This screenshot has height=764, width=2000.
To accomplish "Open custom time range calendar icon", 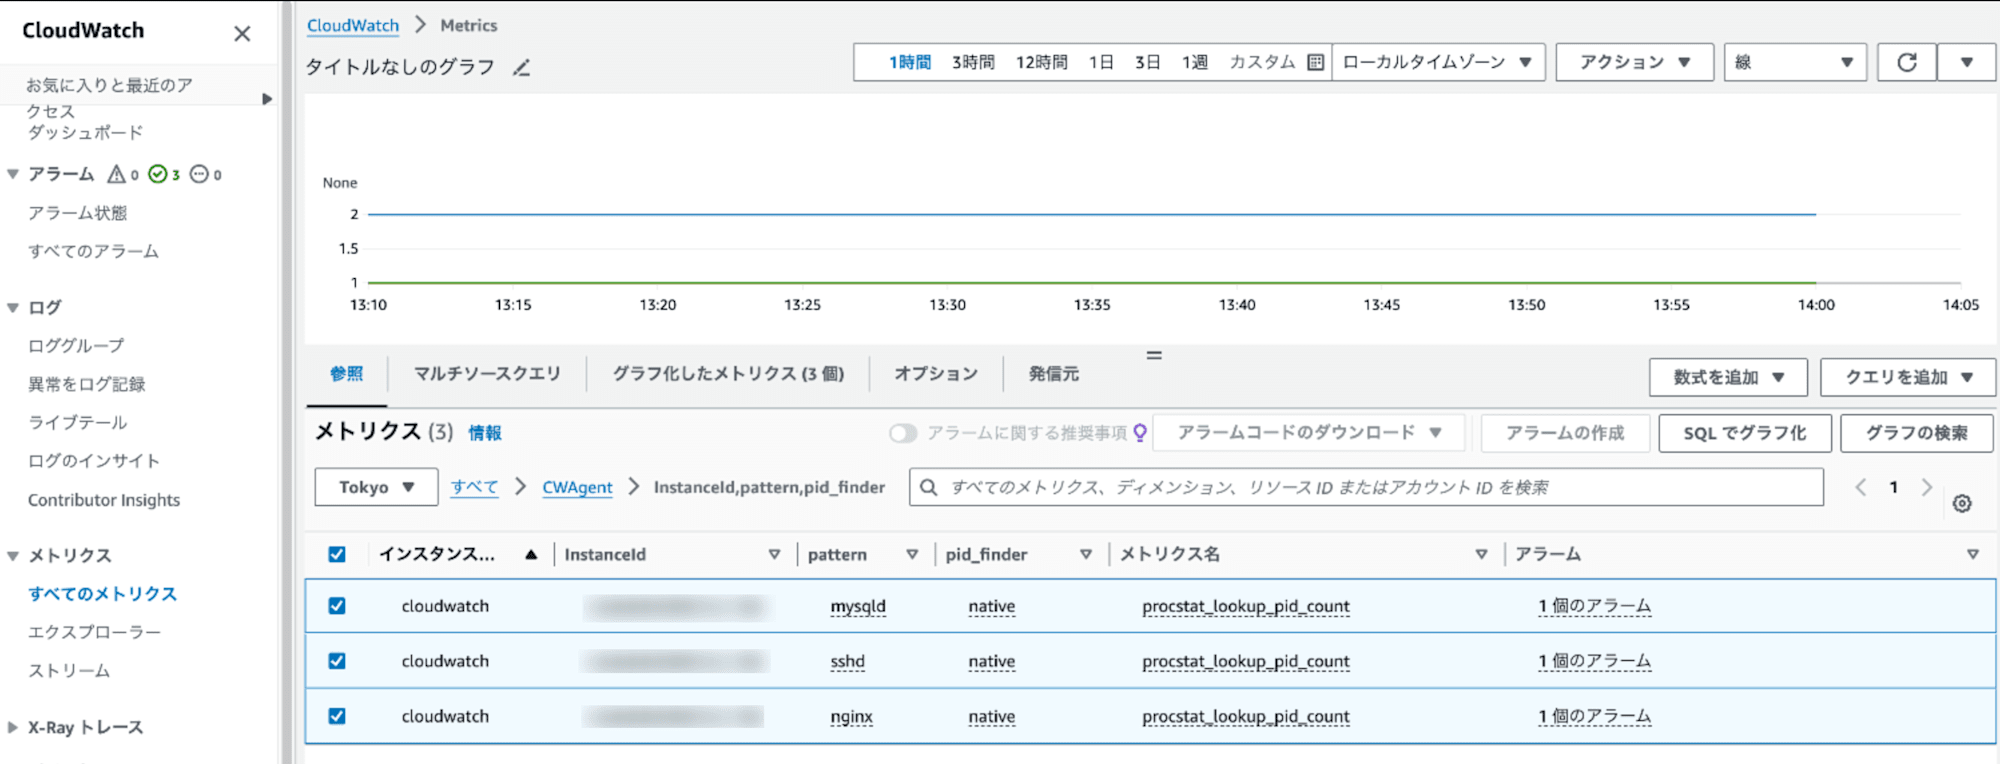I will 1316,62.
